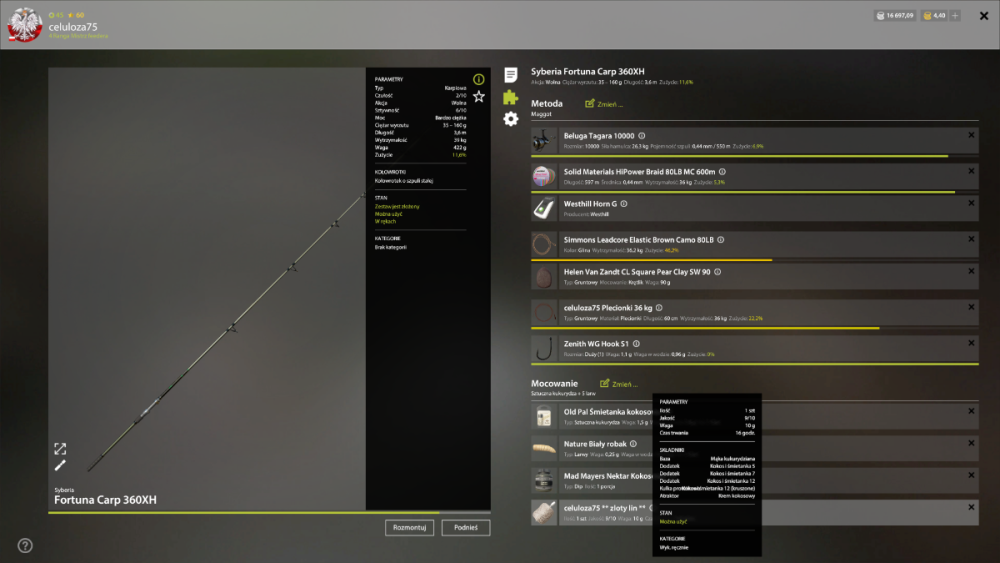
Task: Remove Zenith WG Hook S1 from setup
Action: coord(971,343)
